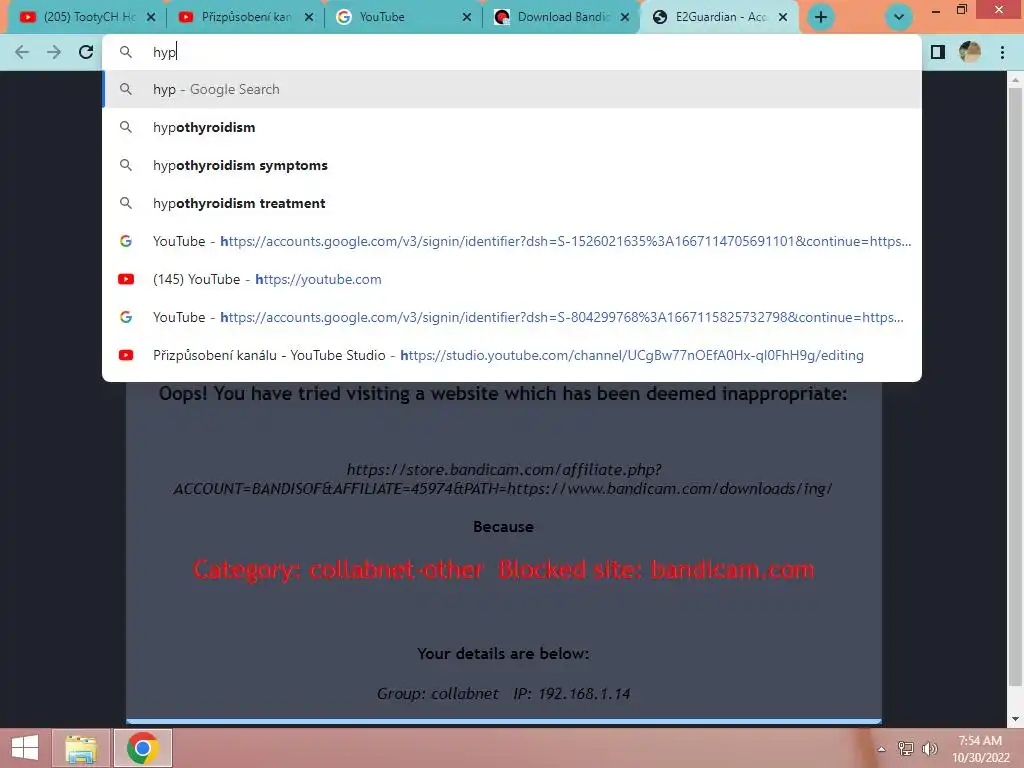The image size is (1024, 768).
Task: Open File Explorer from taskbar
Action: [x=81, y=748]
